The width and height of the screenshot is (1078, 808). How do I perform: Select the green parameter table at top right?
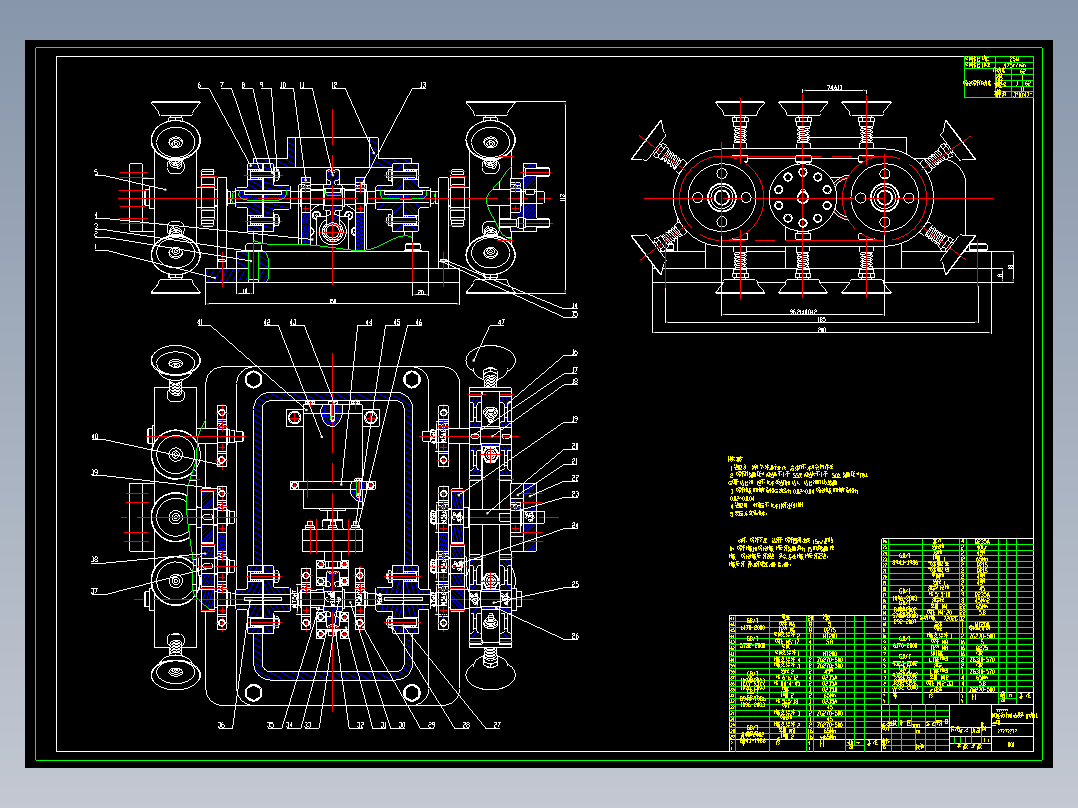998,77
